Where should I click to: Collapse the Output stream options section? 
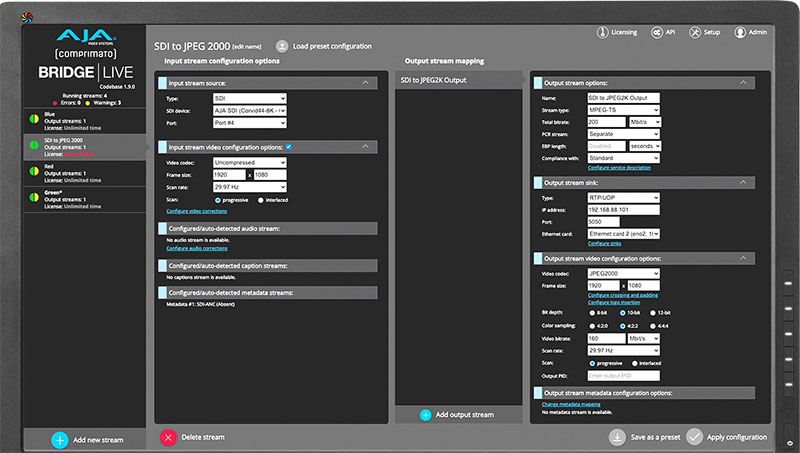[743, 83]
